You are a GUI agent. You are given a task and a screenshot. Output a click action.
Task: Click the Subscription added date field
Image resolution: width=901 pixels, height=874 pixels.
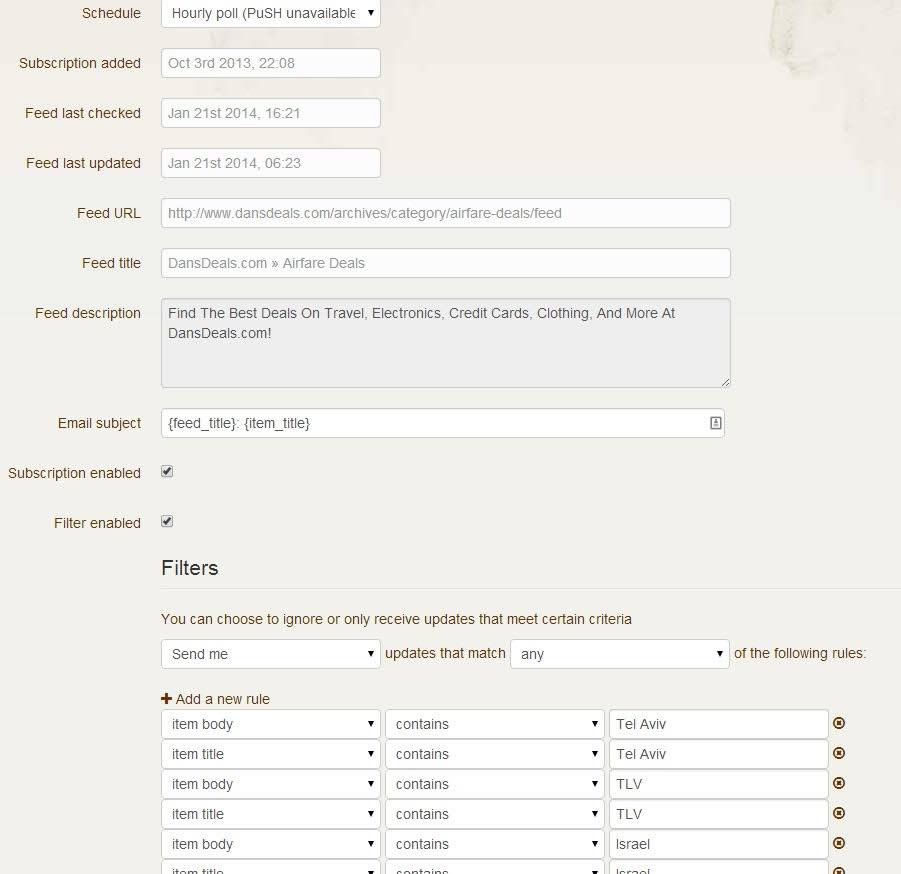click(x=271, y=63)
